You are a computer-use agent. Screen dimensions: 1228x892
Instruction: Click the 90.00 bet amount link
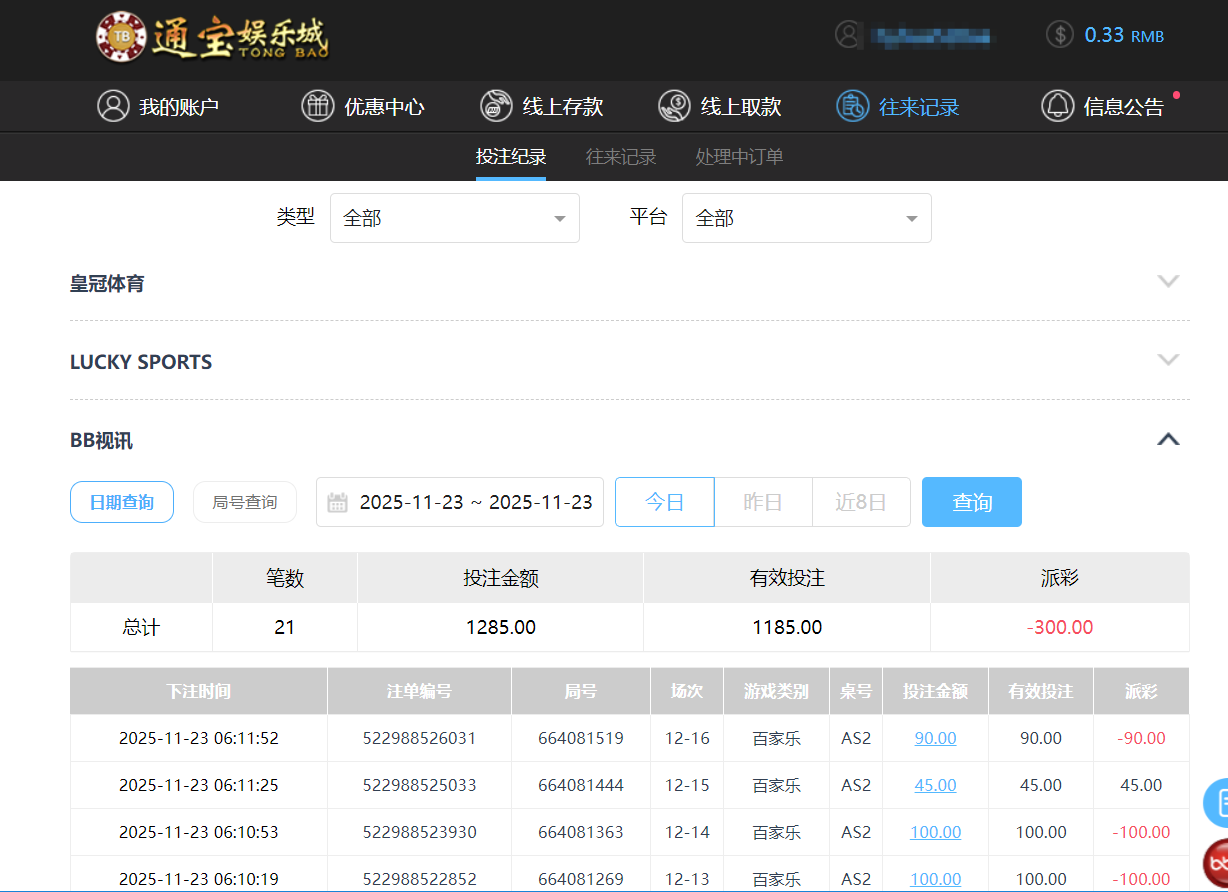(935, 737)
